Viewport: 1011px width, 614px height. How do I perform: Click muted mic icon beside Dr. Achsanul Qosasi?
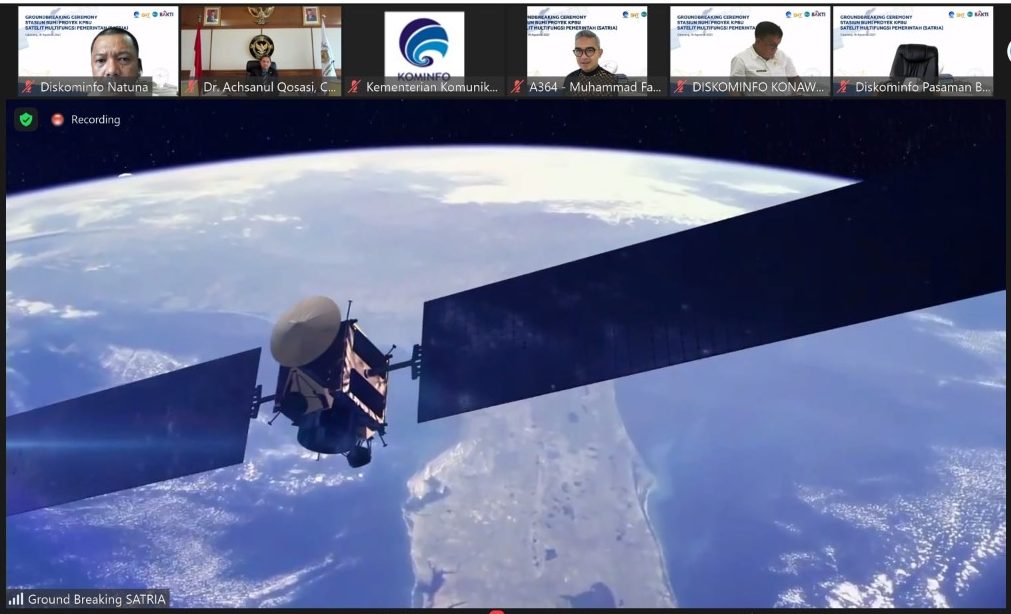point(191,87)
